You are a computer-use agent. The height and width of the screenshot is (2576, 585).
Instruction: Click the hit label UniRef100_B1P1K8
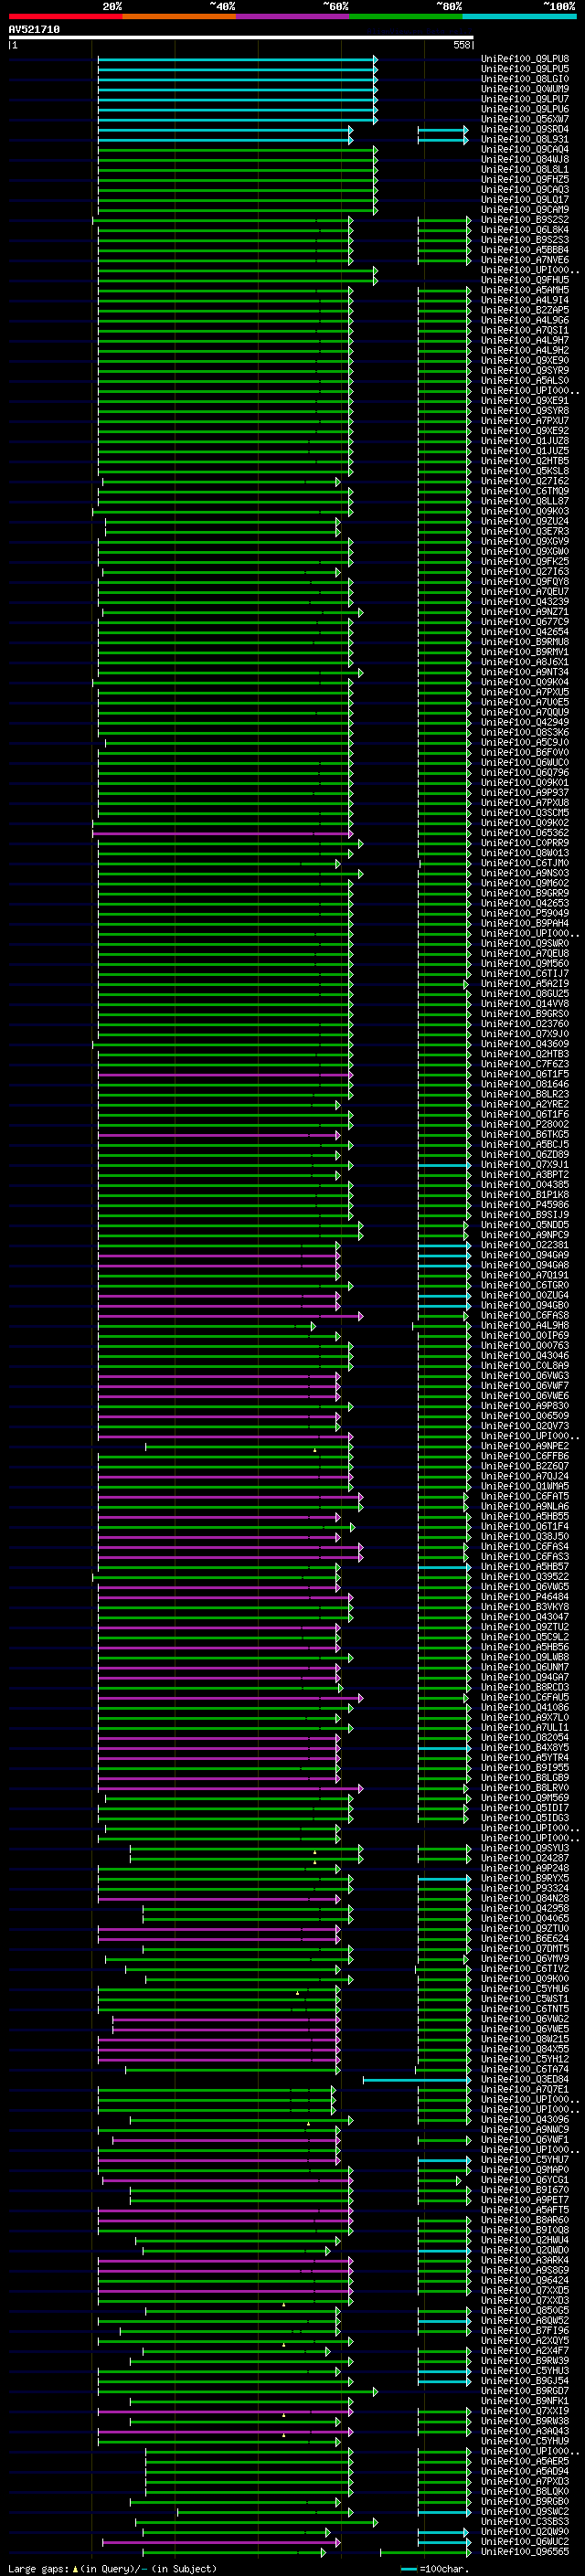525,1194
